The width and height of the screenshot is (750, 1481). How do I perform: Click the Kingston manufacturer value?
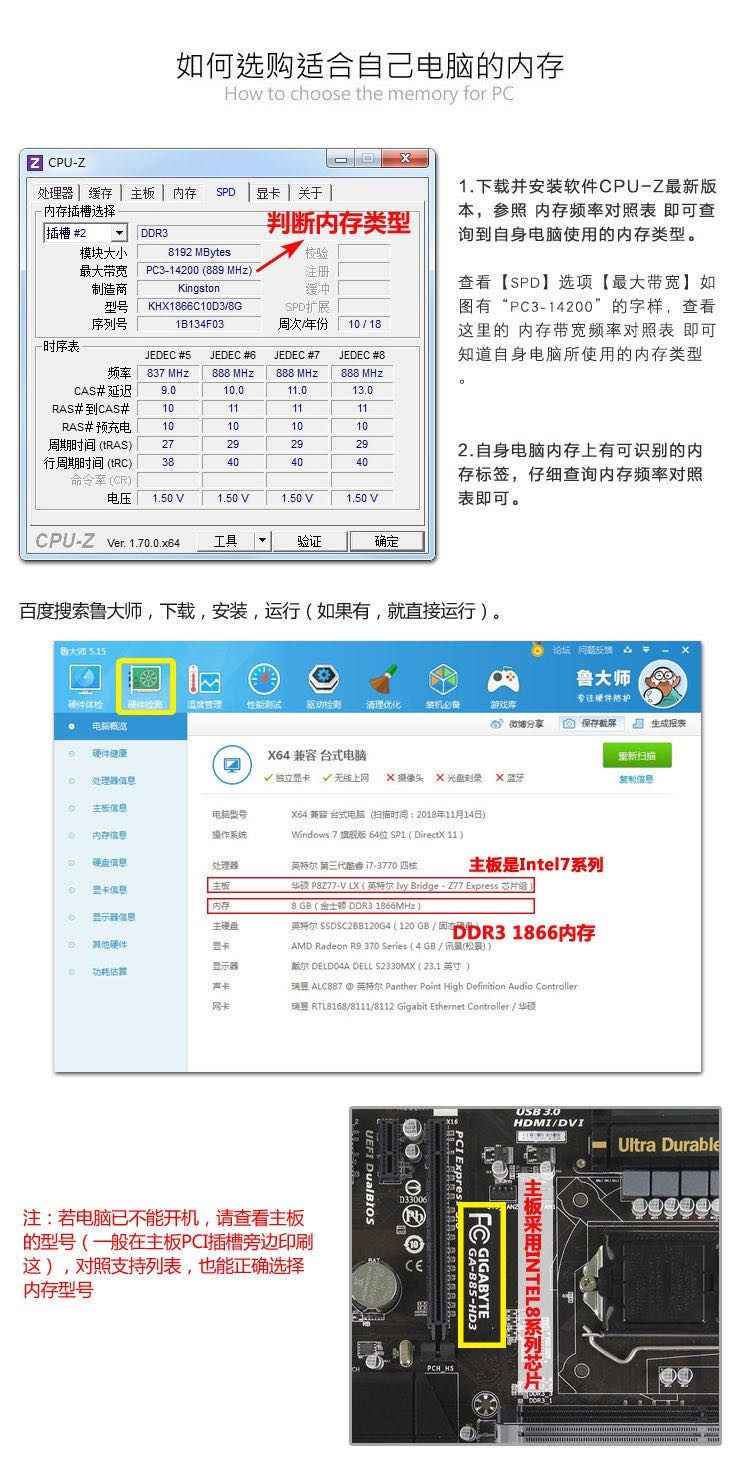(x=198, y=288)
